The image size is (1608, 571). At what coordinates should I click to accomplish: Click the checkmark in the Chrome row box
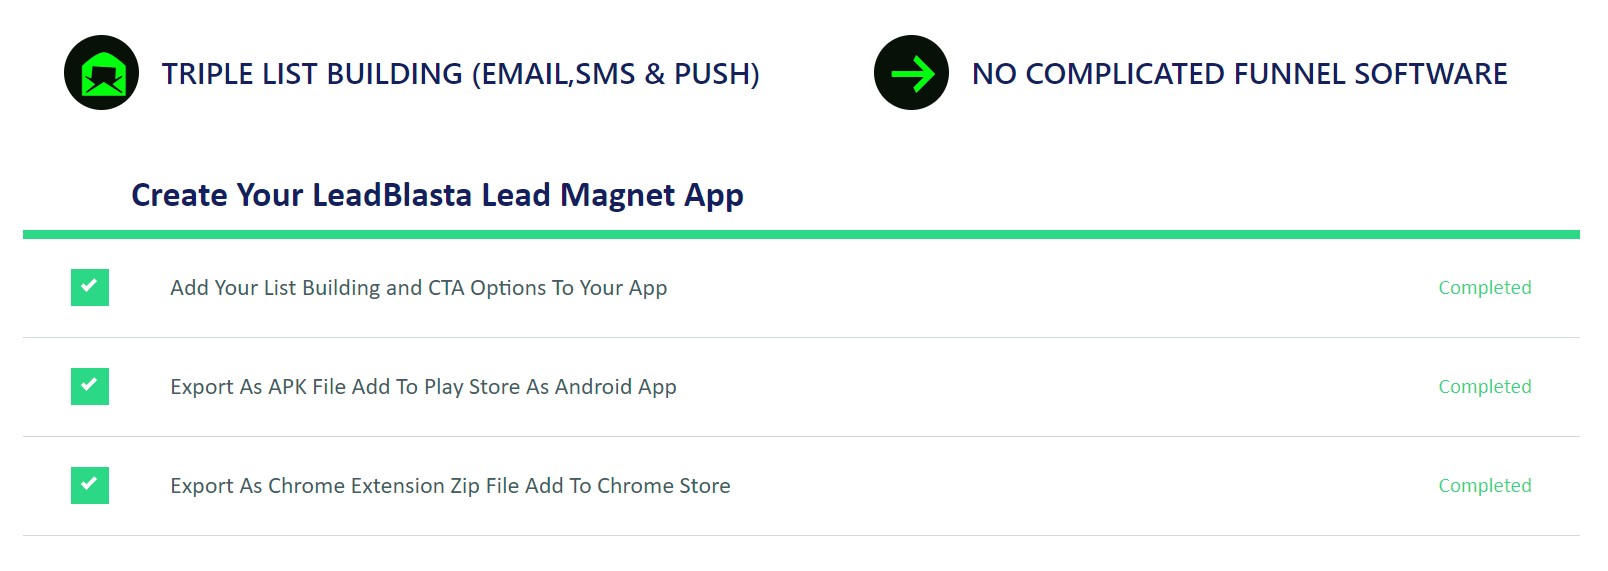pyautogui.click(x=89, y=483)
